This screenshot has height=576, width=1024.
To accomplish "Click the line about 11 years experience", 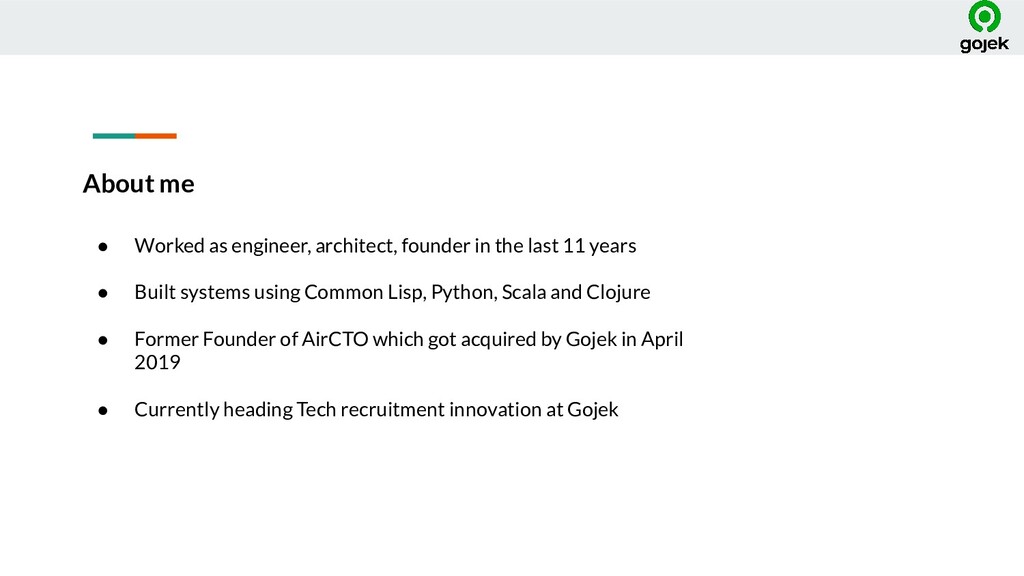I will (385, 246).
